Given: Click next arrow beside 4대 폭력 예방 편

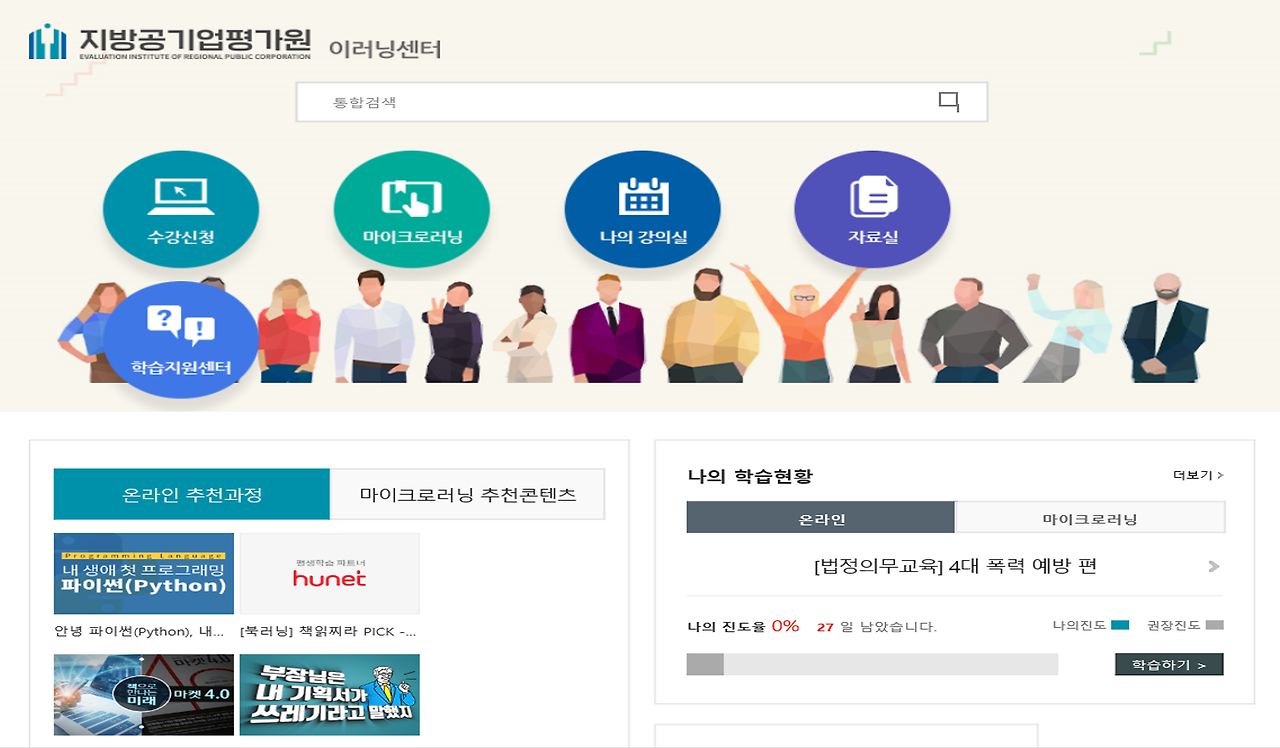Looking at the screenshot, I should [x=1214, y=567].
